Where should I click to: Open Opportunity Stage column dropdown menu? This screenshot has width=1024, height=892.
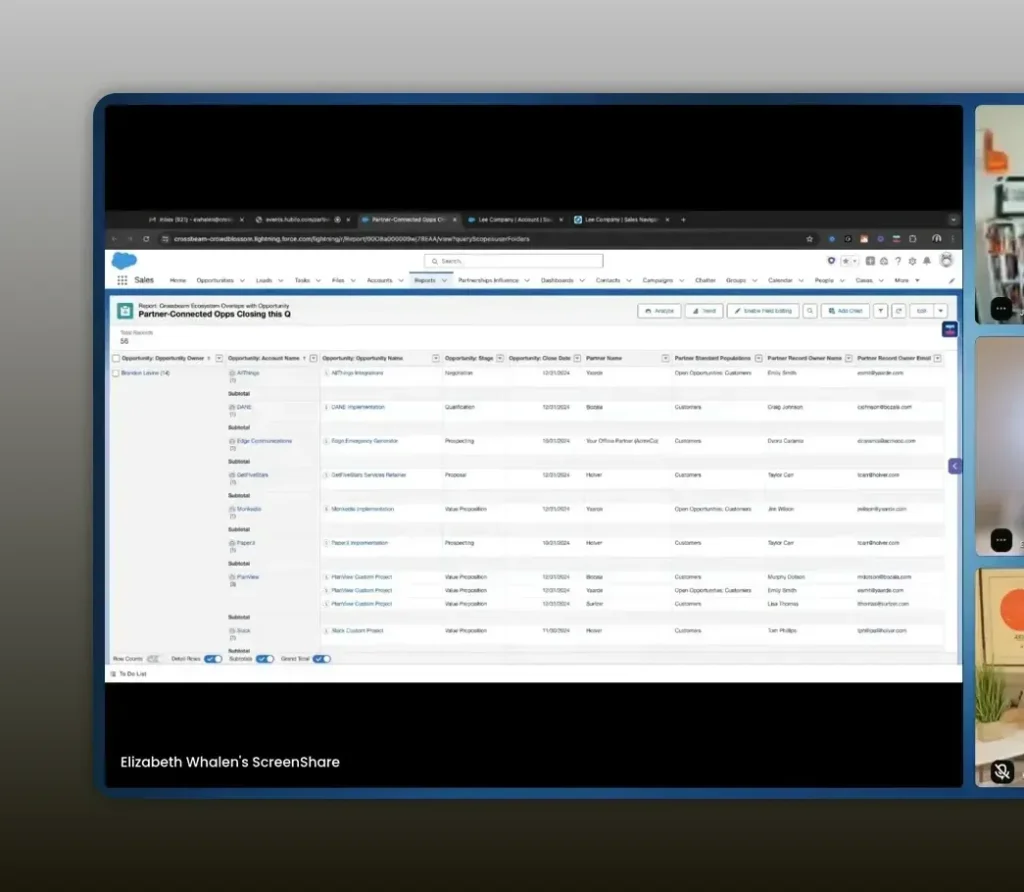pos(500,358)
